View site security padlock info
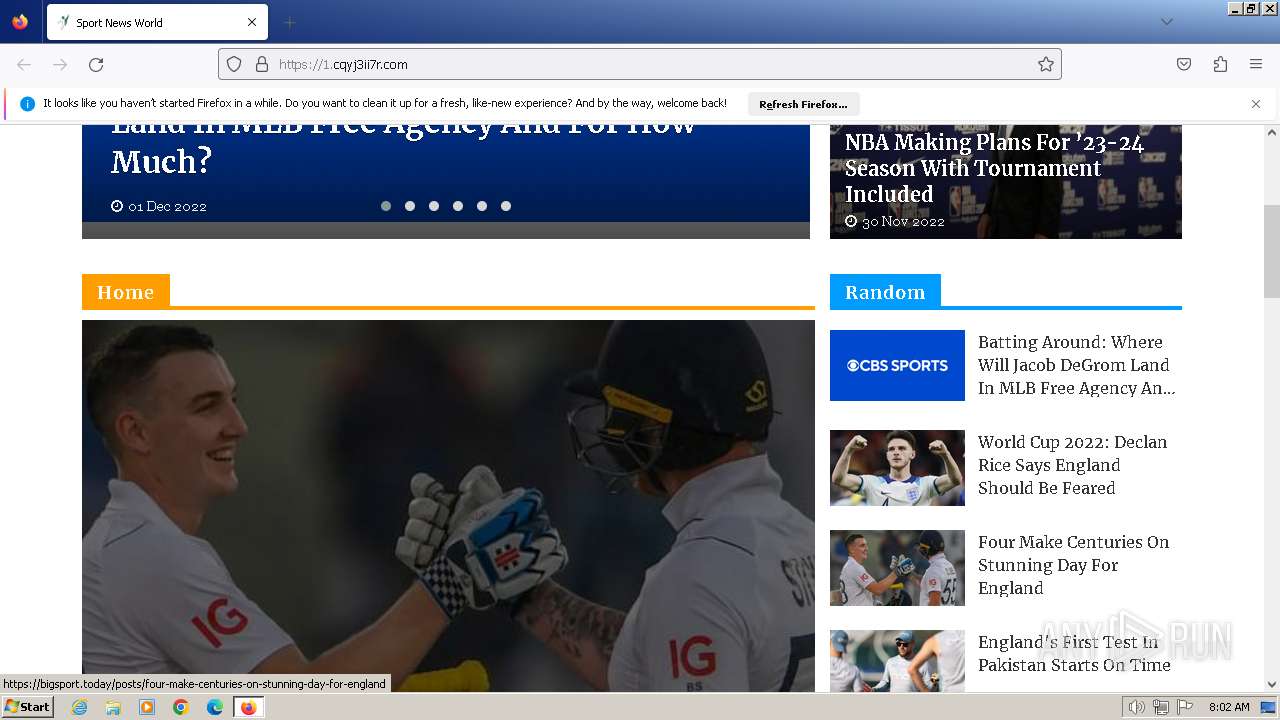The height and width of the screenshot is (720, 1280). click(262, 64)
